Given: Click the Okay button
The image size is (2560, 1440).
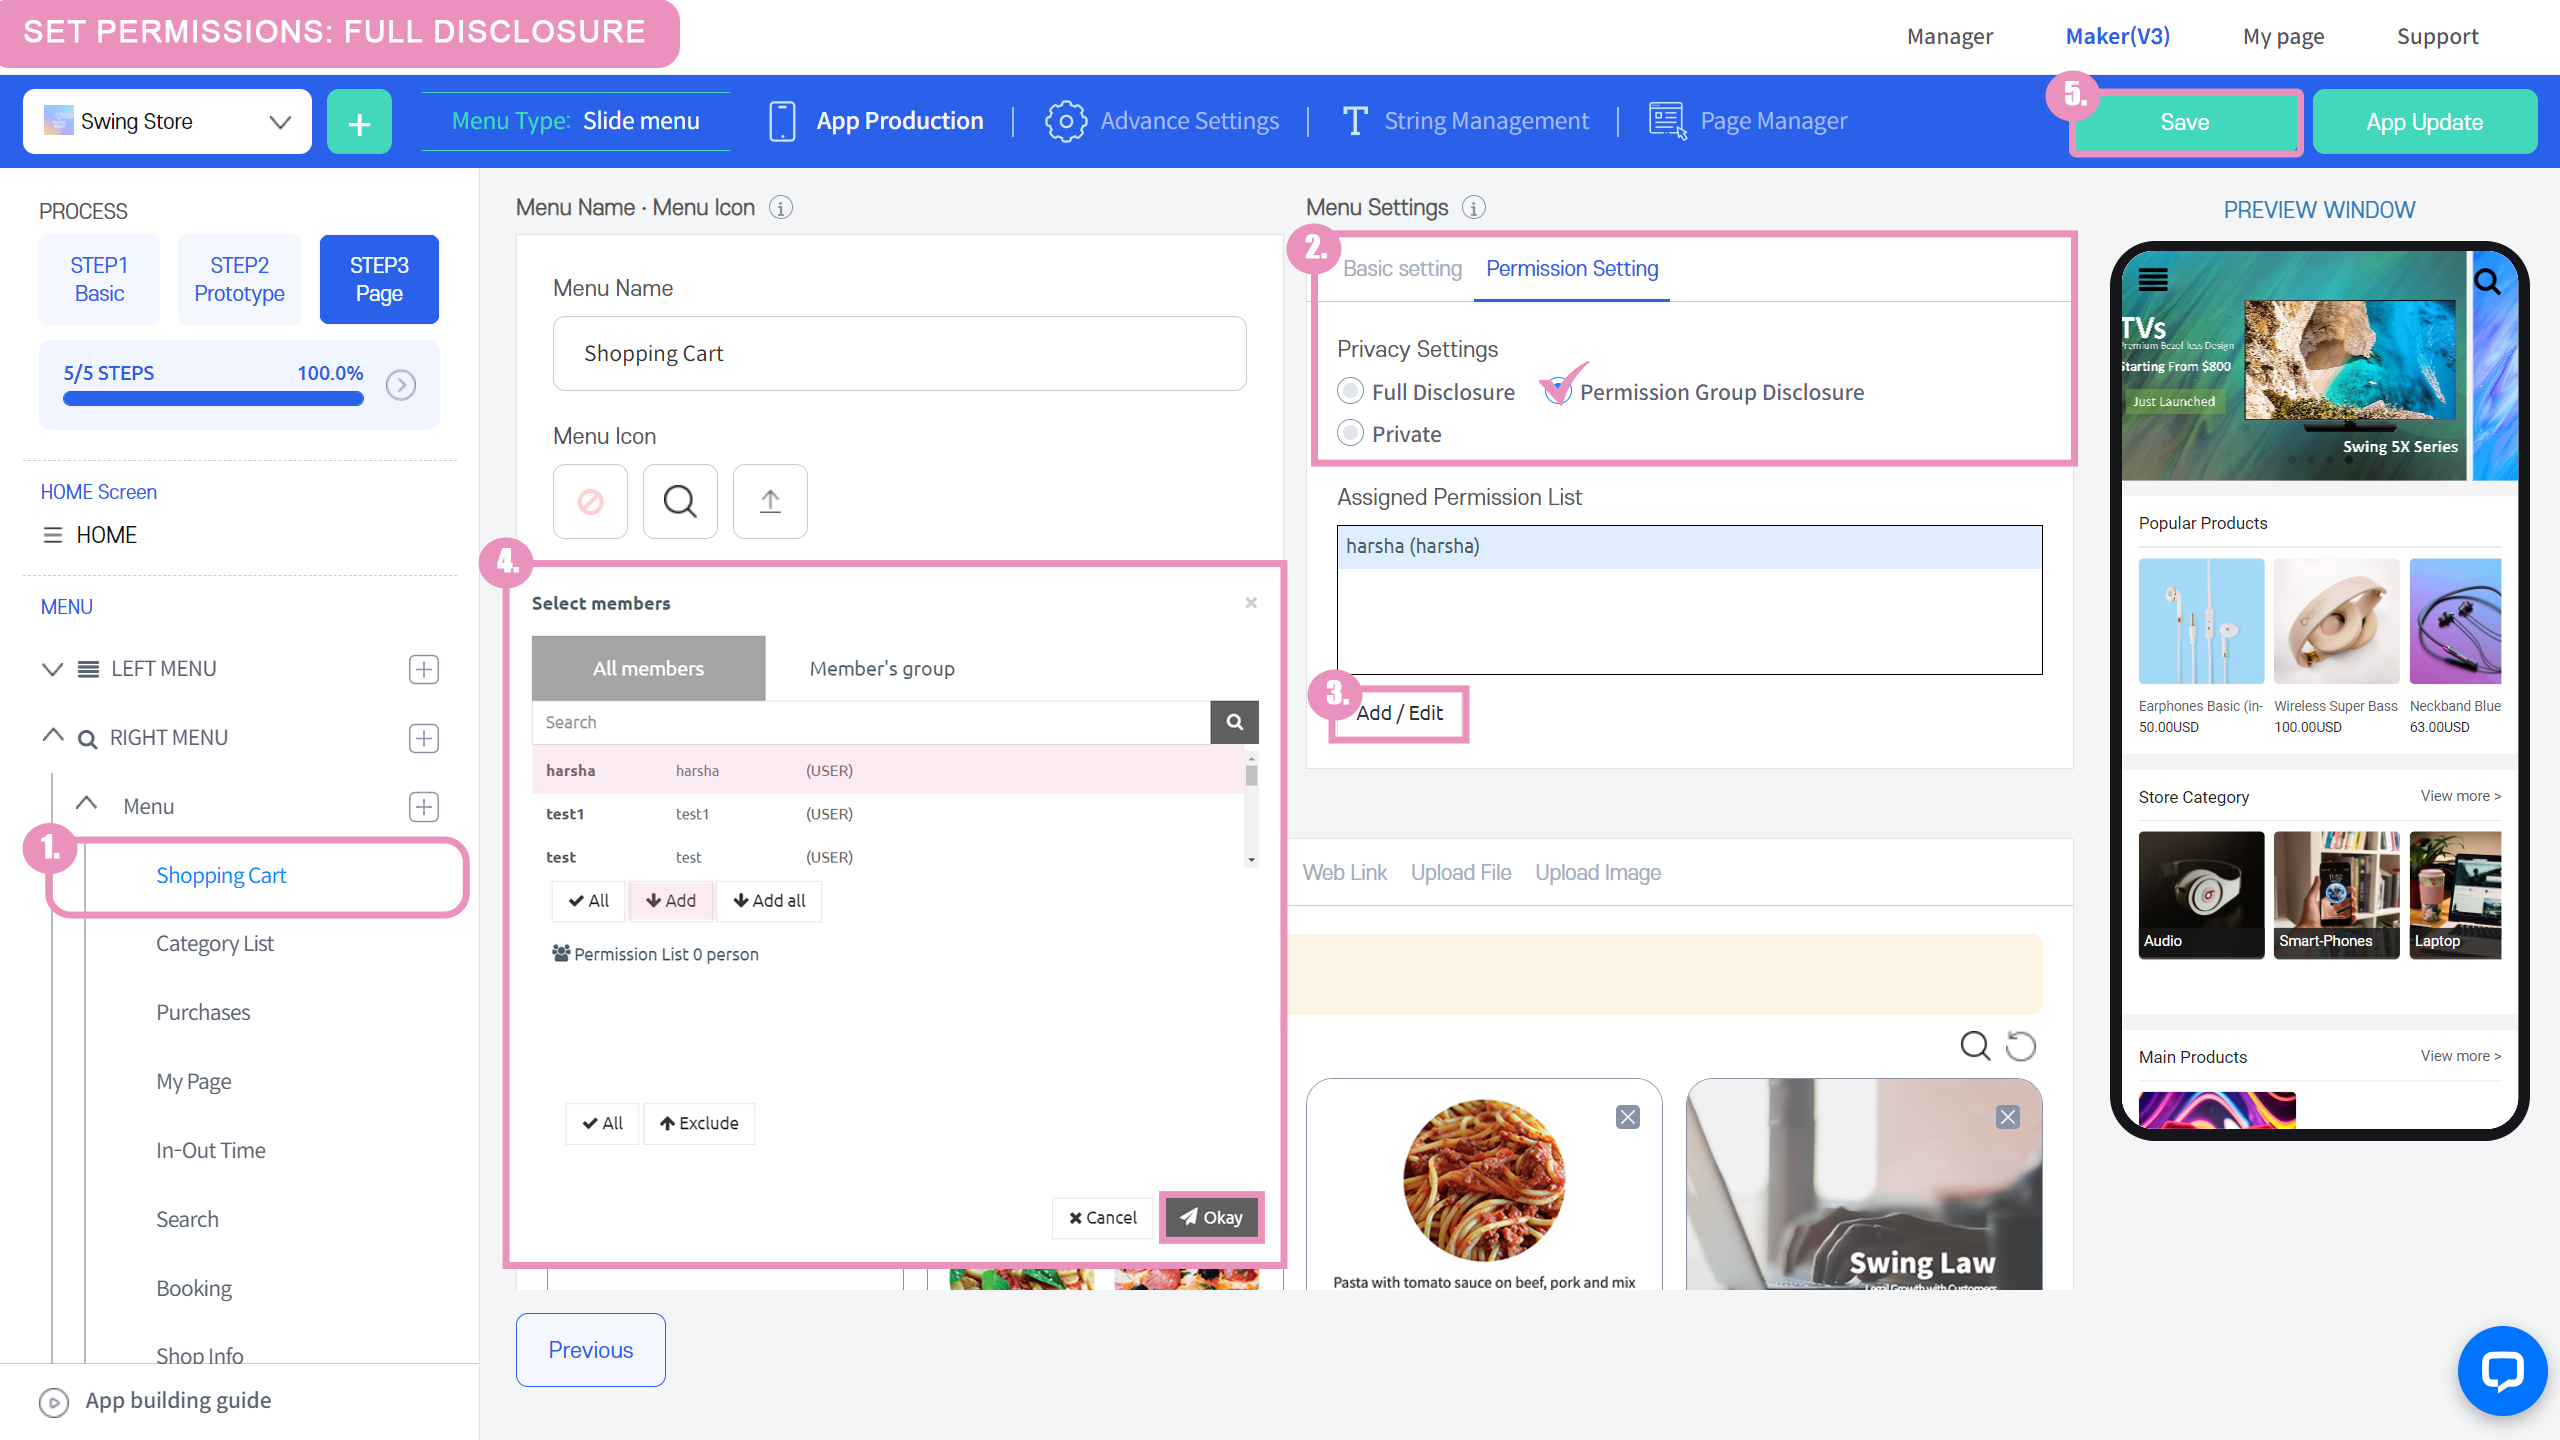Looking at the screenshot, I should (1211, 1217).
